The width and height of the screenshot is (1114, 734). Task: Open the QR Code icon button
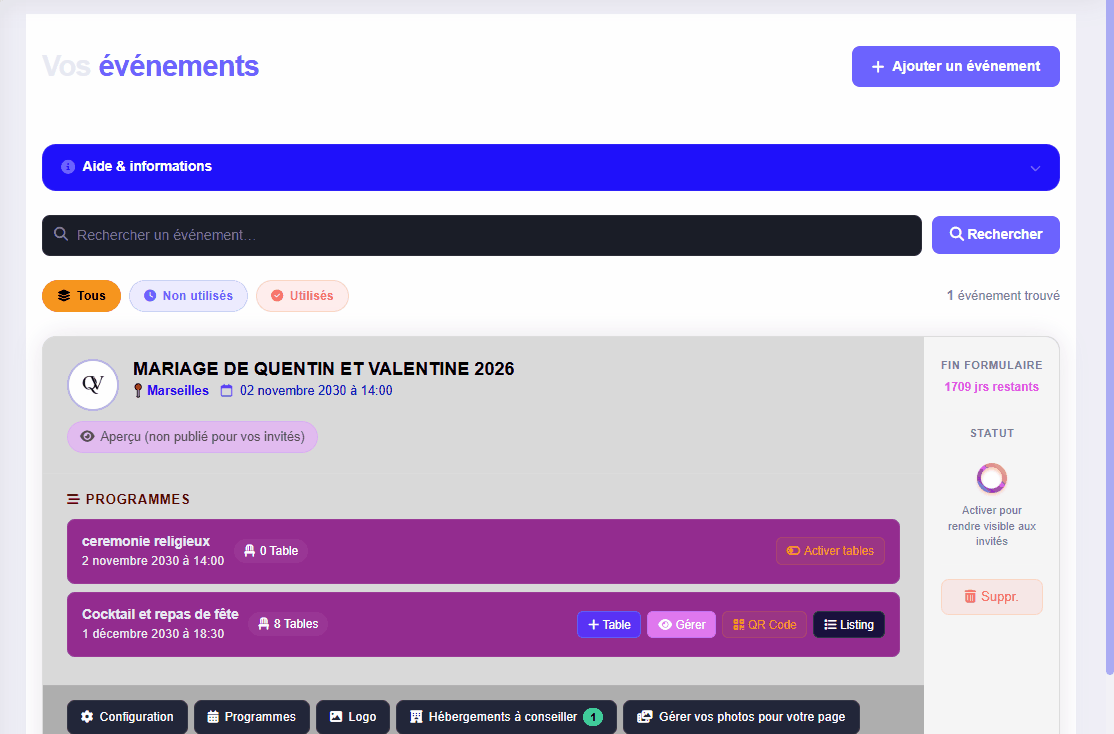[764, 625]
